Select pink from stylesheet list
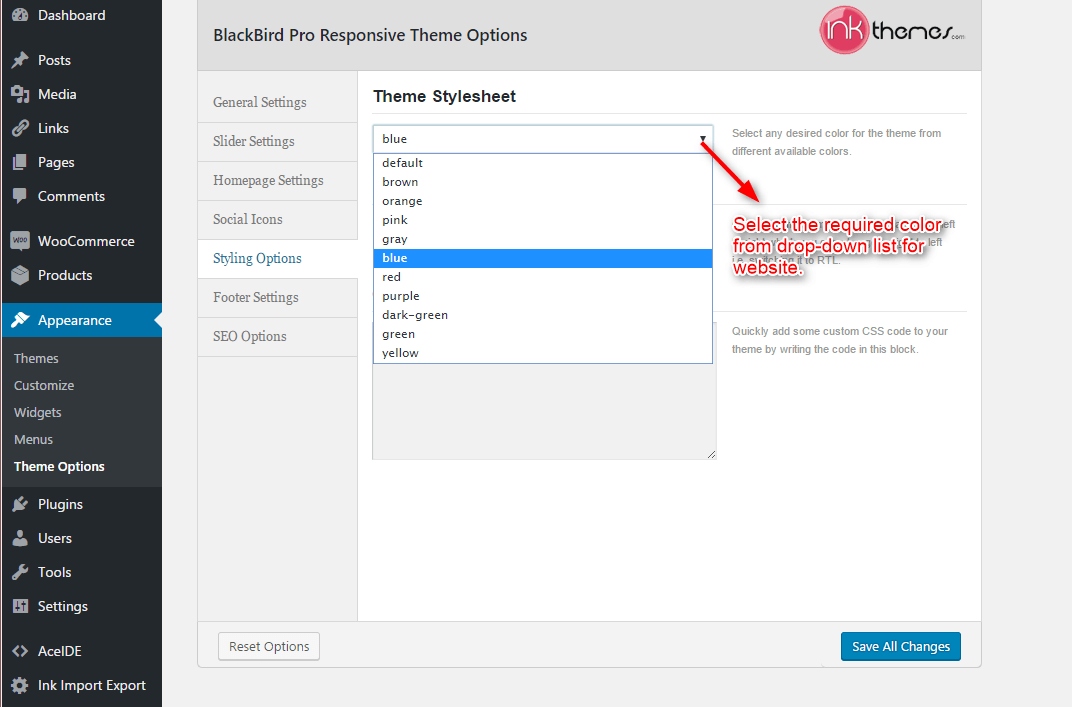Screen dimensions: 1072x707 543,219
